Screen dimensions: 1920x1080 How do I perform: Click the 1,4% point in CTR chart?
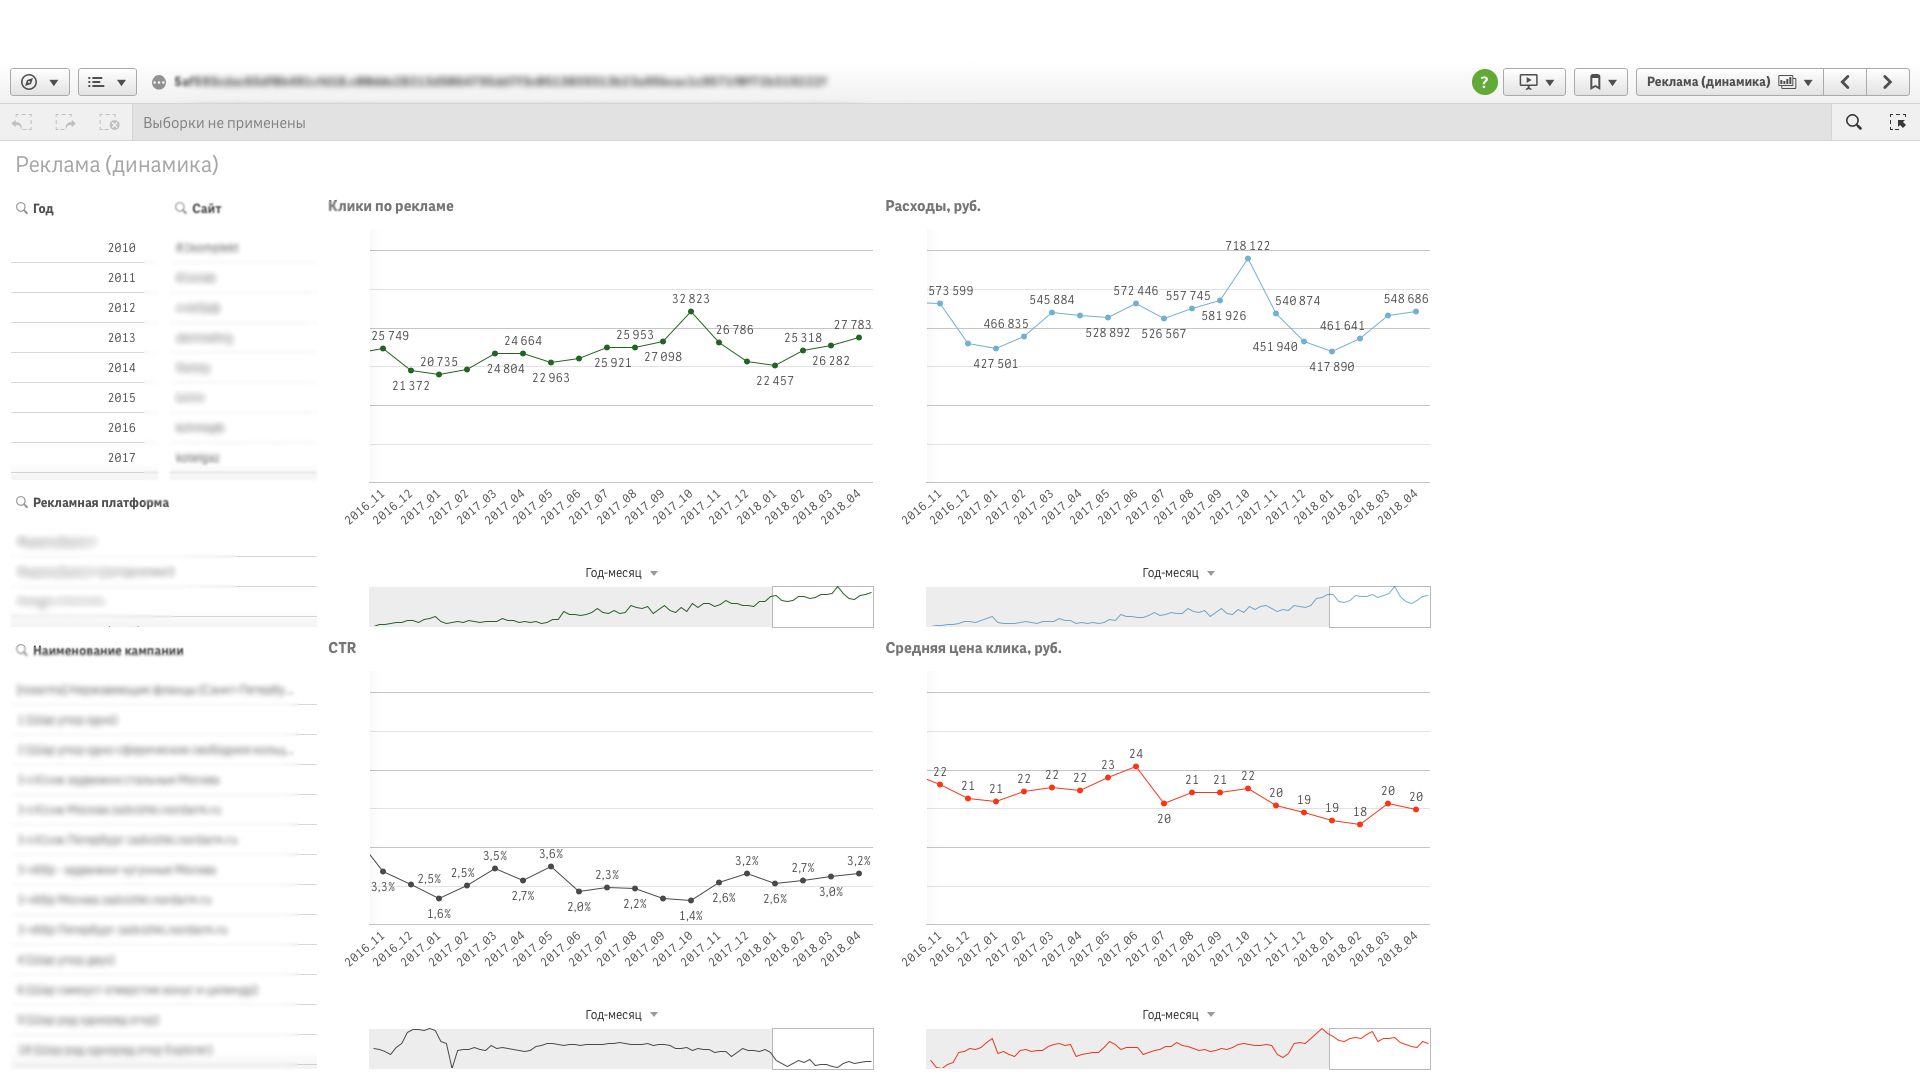tap(691, 901)
